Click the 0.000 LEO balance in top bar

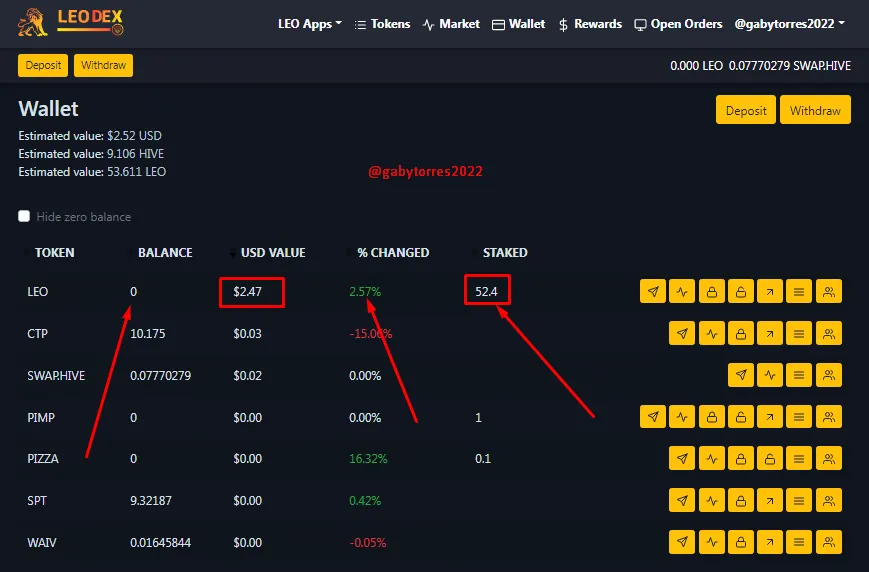click(696, 66)
